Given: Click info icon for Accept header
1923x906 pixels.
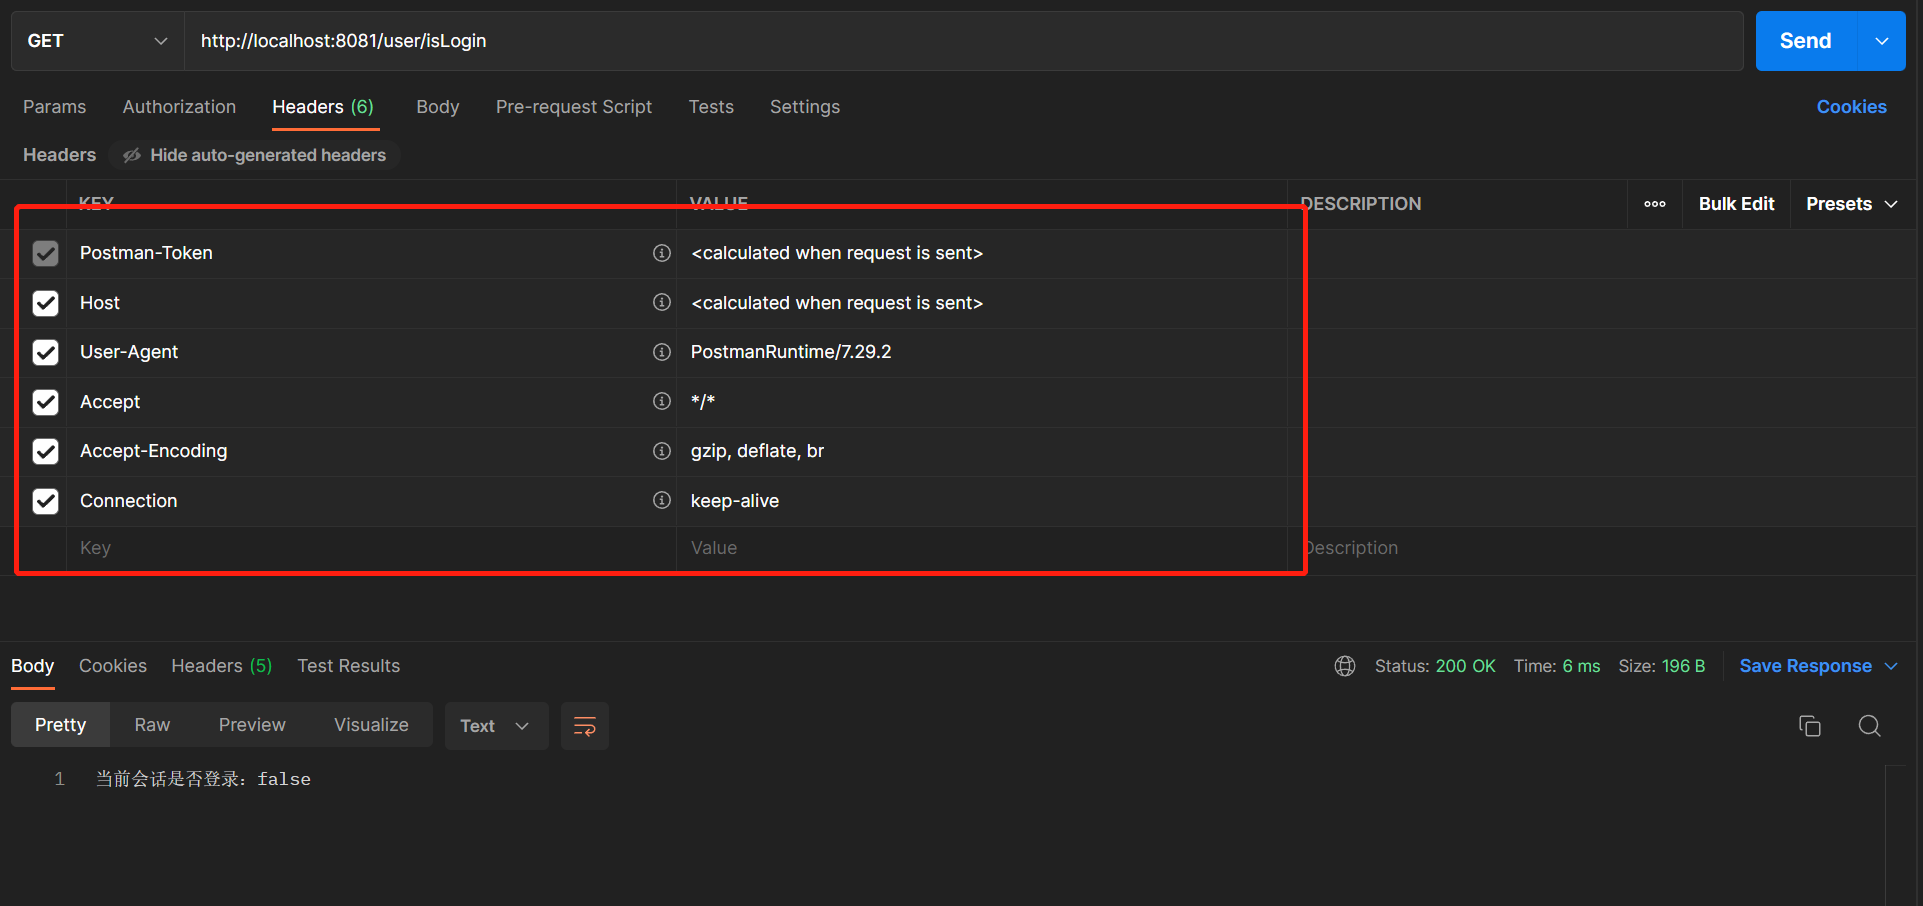Looking at the screenshot, I should tap(662, 401).
